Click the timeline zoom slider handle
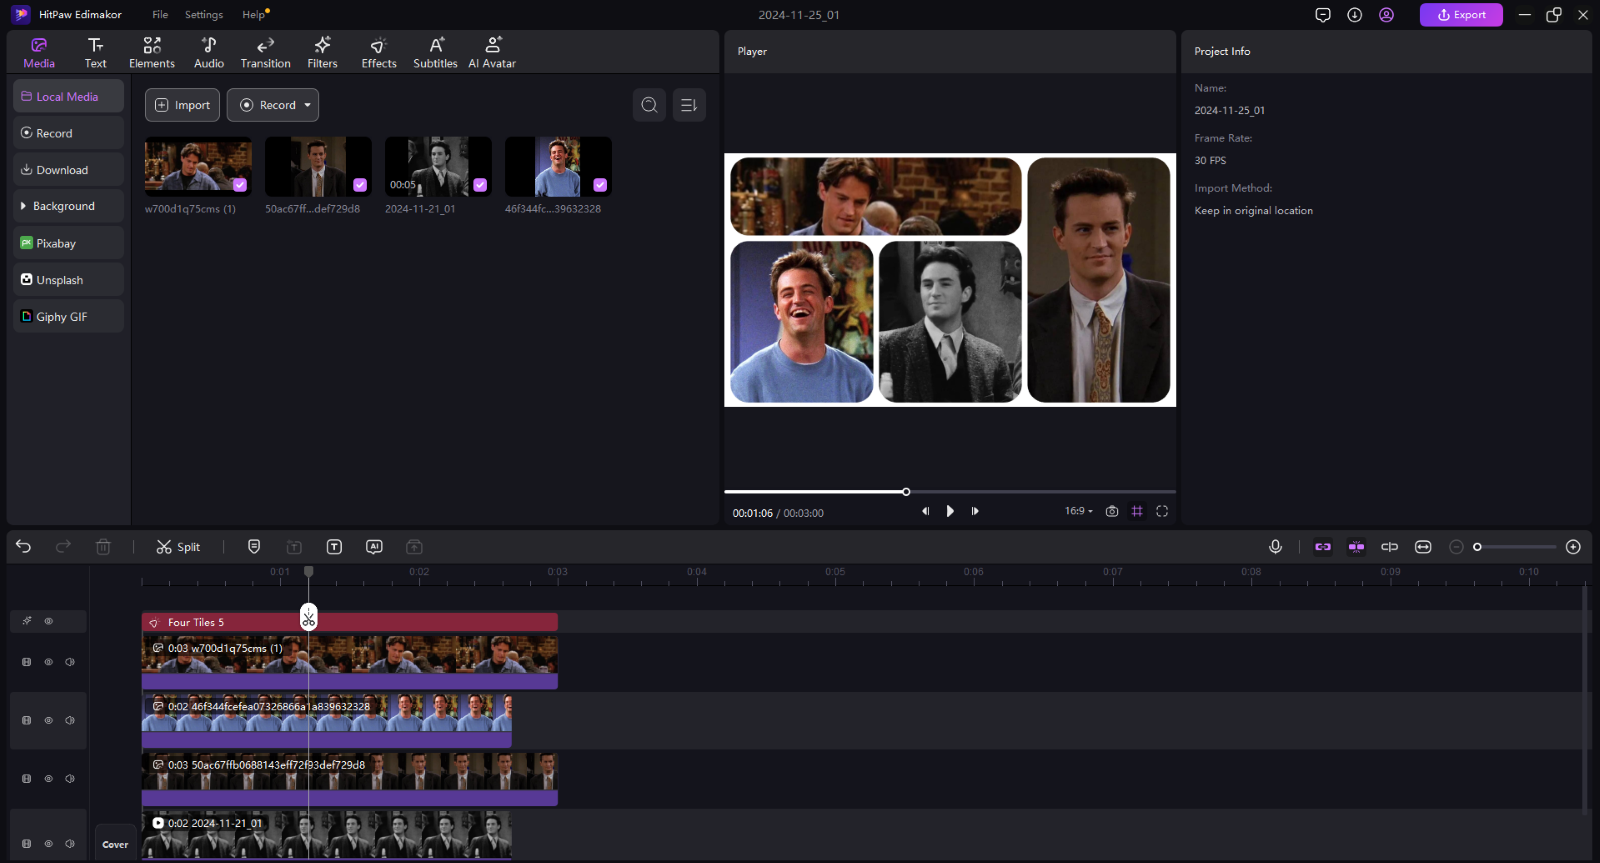1600x863 pixels. coord(1477,547)
